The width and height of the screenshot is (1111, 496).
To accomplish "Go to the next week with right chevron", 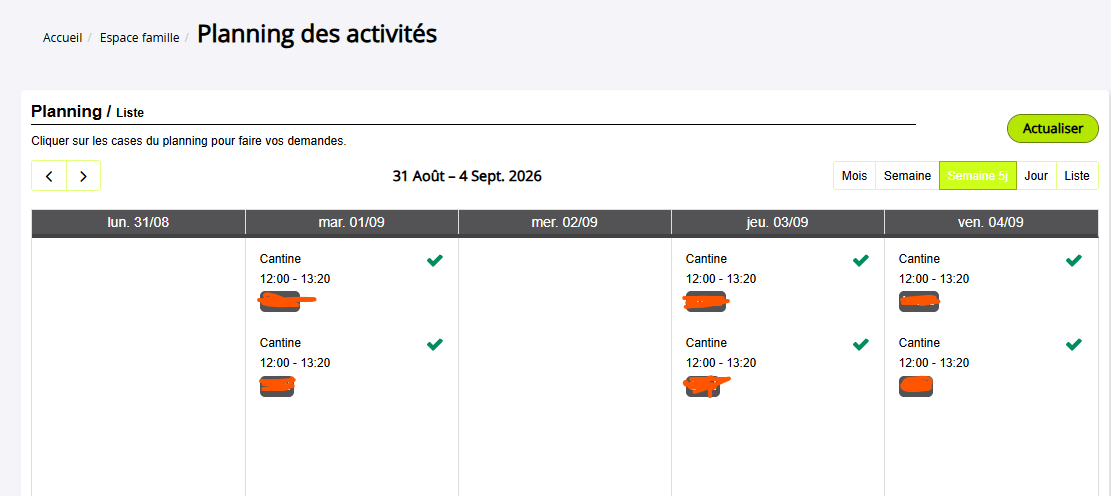I will (x=84, y=176).
